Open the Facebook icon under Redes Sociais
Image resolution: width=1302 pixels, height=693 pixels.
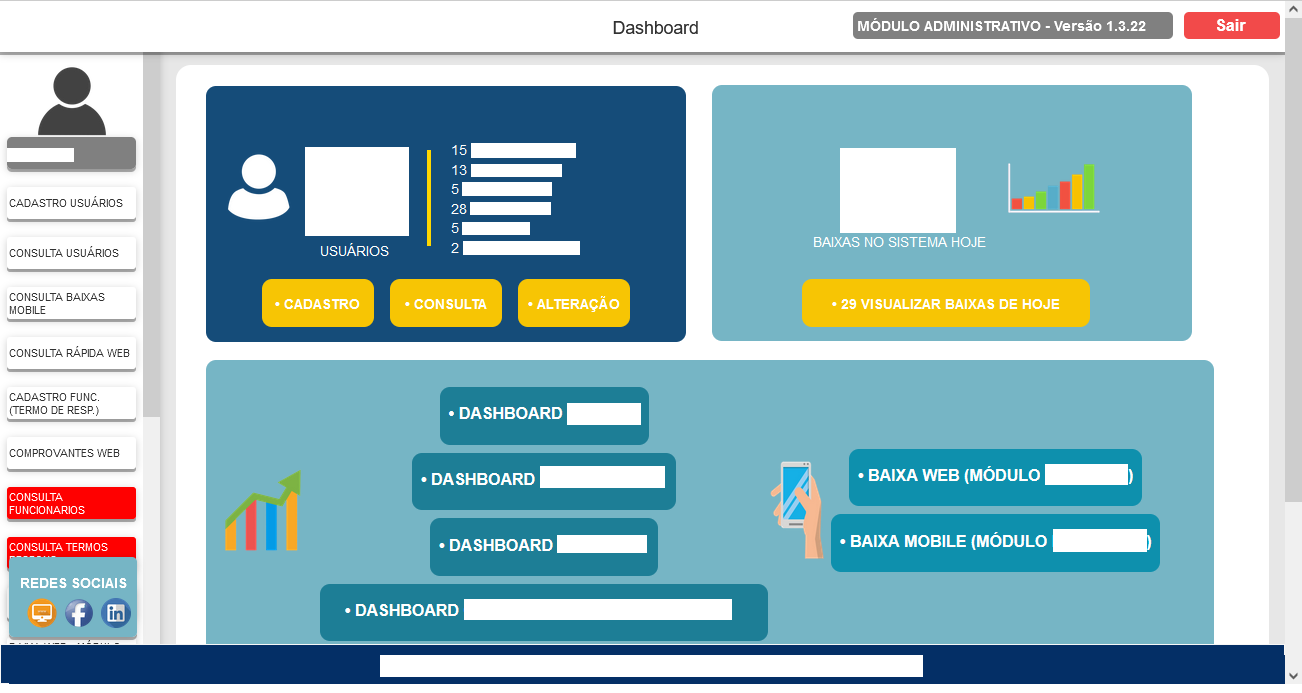pyautogui.click(x=78, y=613)
